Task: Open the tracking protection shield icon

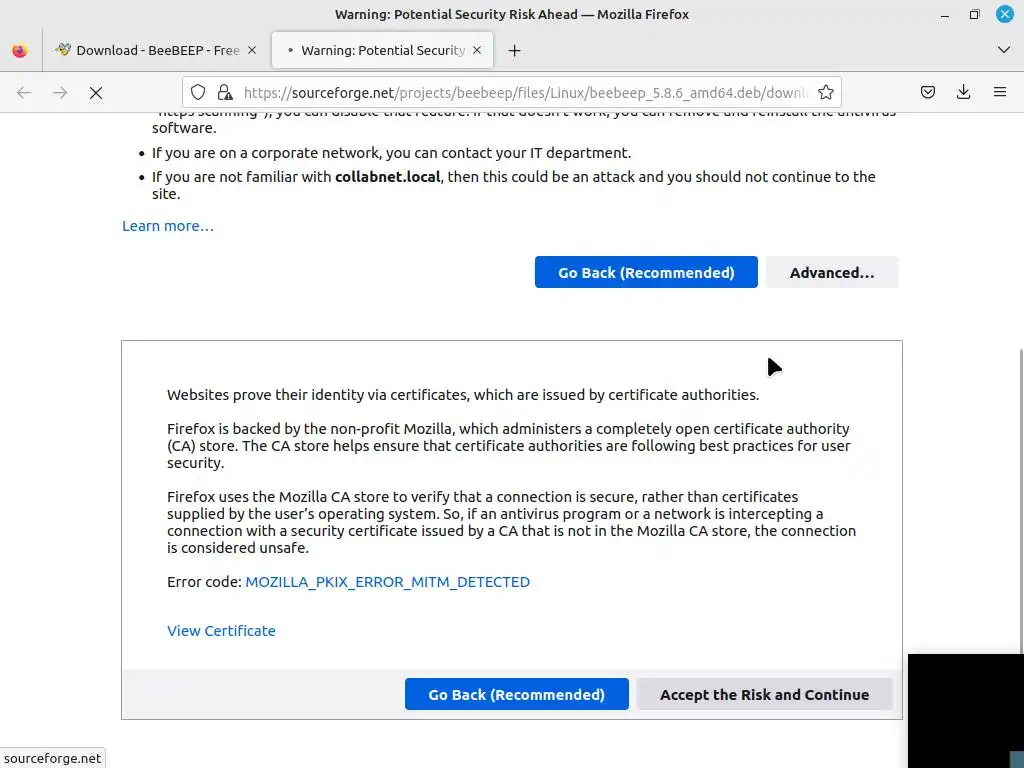Action: point(198,92)
